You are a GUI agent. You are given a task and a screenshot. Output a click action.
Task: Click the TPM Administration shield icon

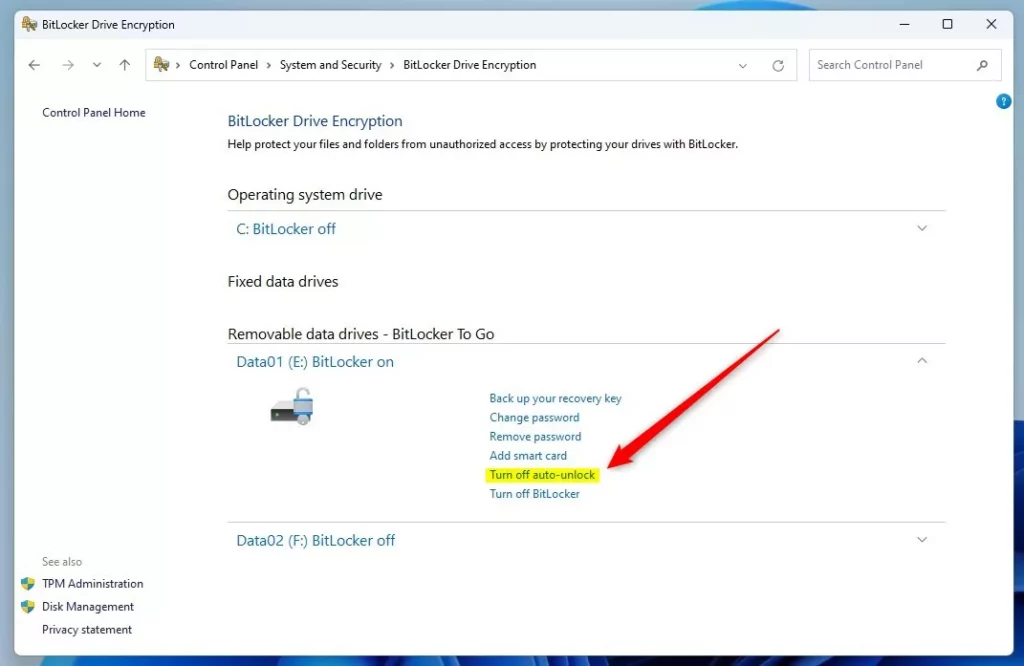coord(27,584)
